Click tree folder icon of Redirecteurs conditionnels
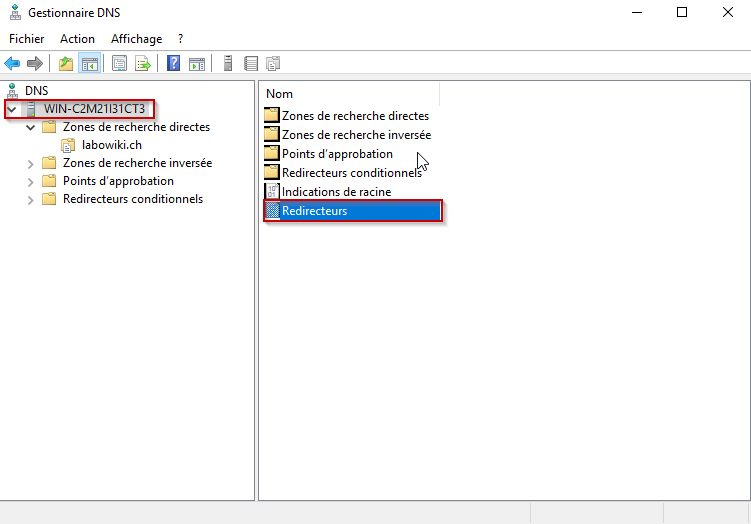The width and height of the screenshot is (751, 524). [49, 199]
